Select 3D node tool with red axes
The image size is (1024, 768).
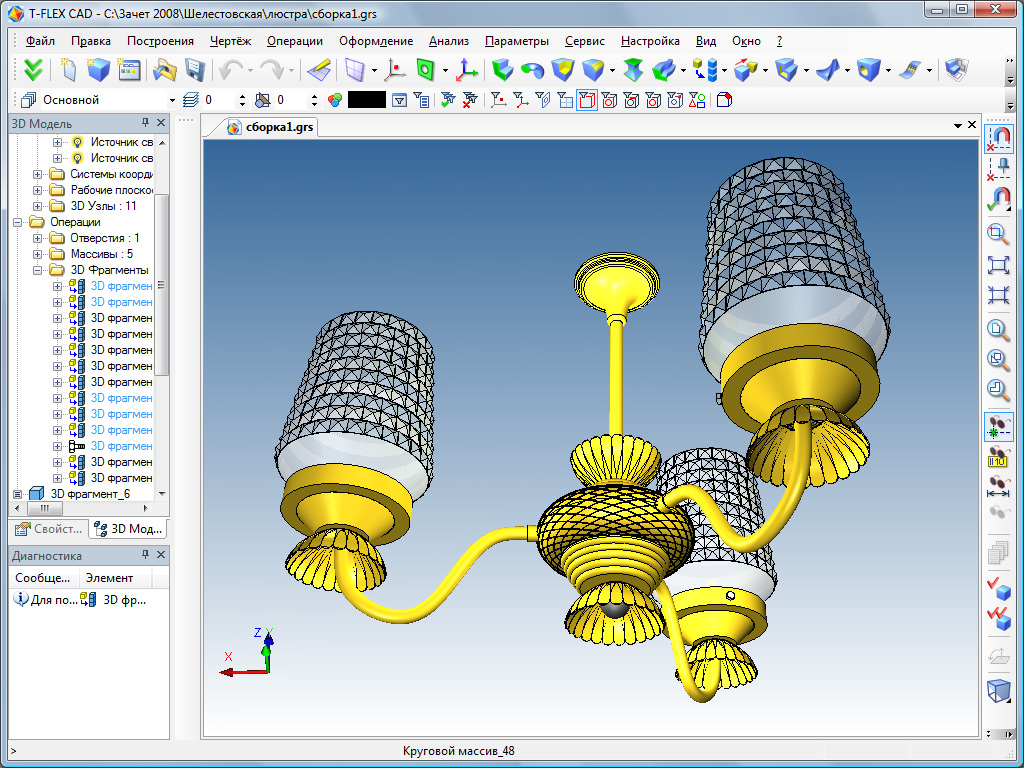pyautogui.click(x=395, y=69)
